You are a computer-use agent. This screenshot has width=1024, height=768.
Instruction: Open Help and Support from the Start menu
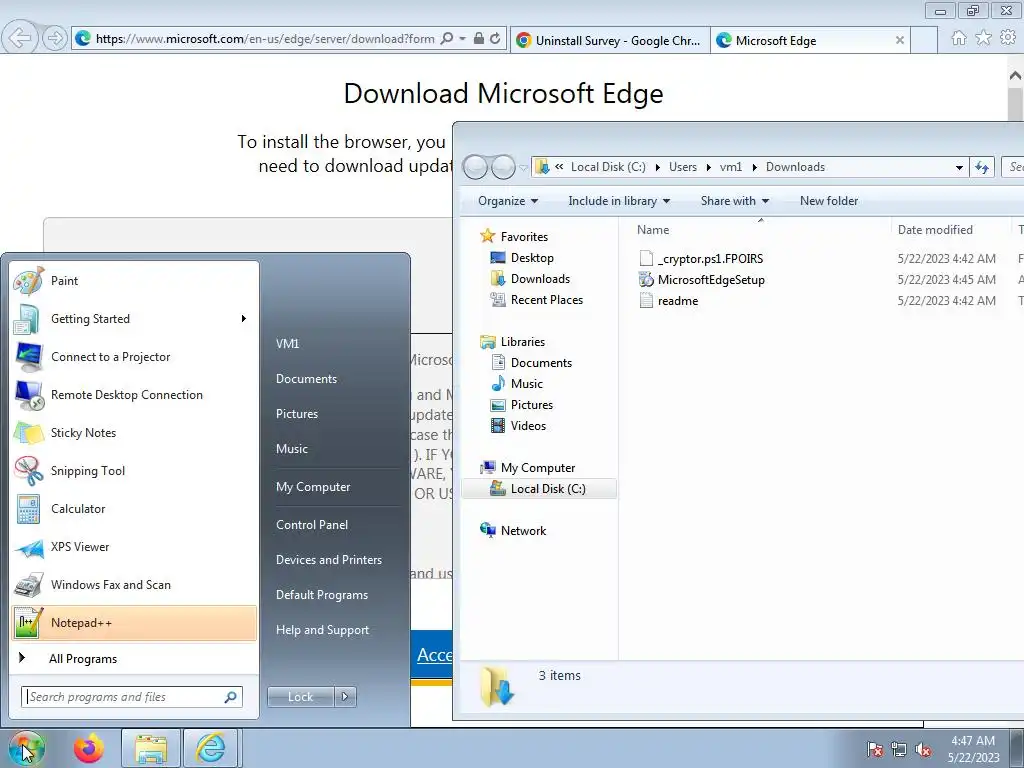pyautogui.click(x=322, y=630)
